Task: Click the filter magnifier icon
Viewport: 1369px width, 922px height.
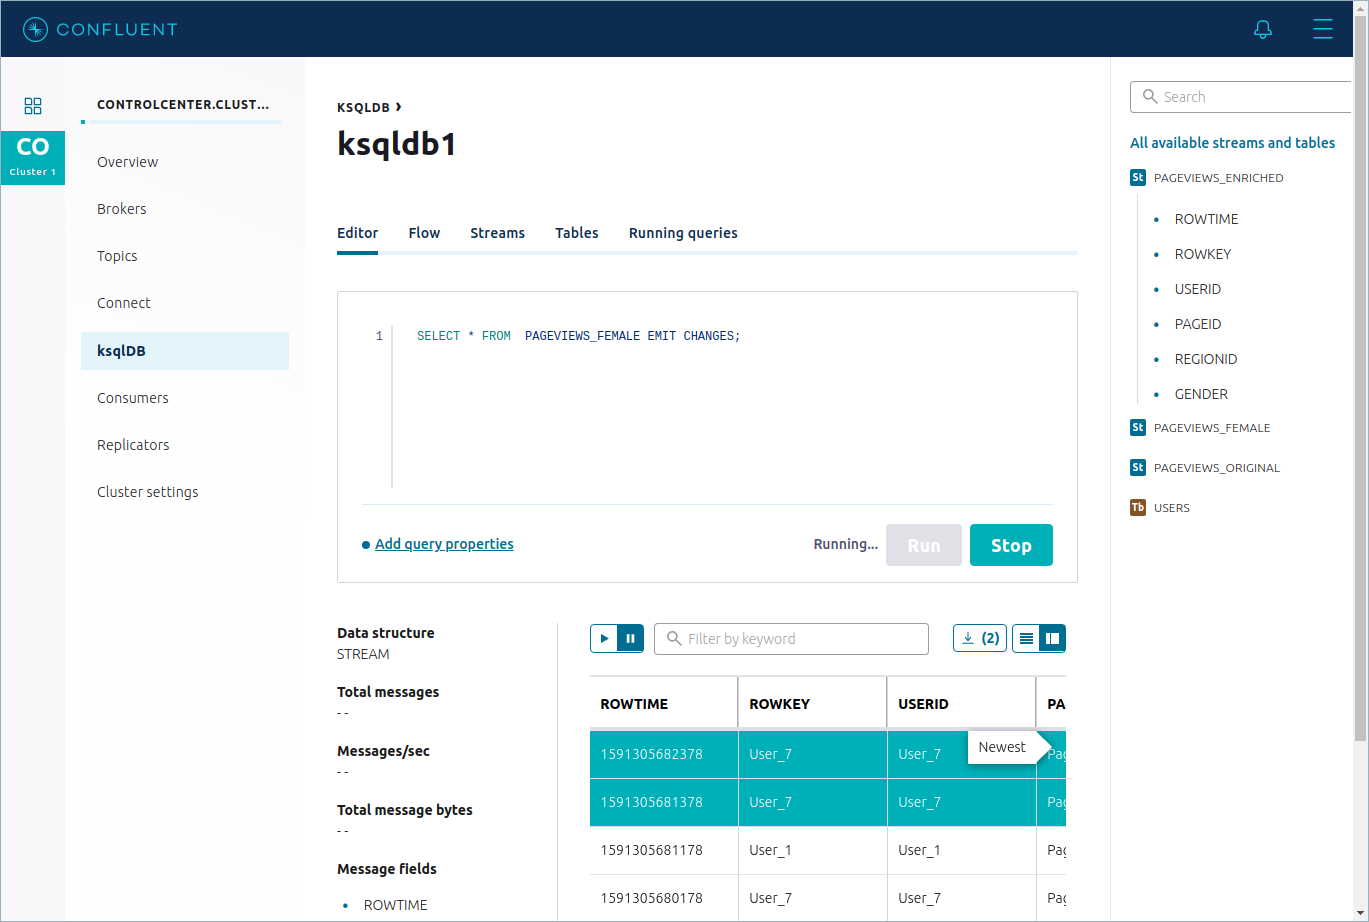Action: tap(674, 639)
